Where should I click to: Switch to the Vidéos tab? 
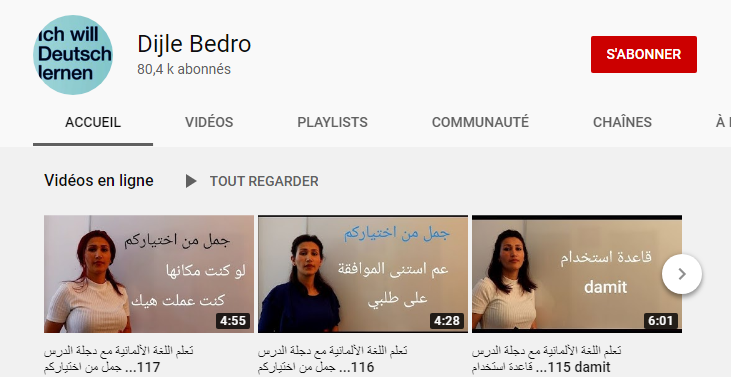pos(209,122)
